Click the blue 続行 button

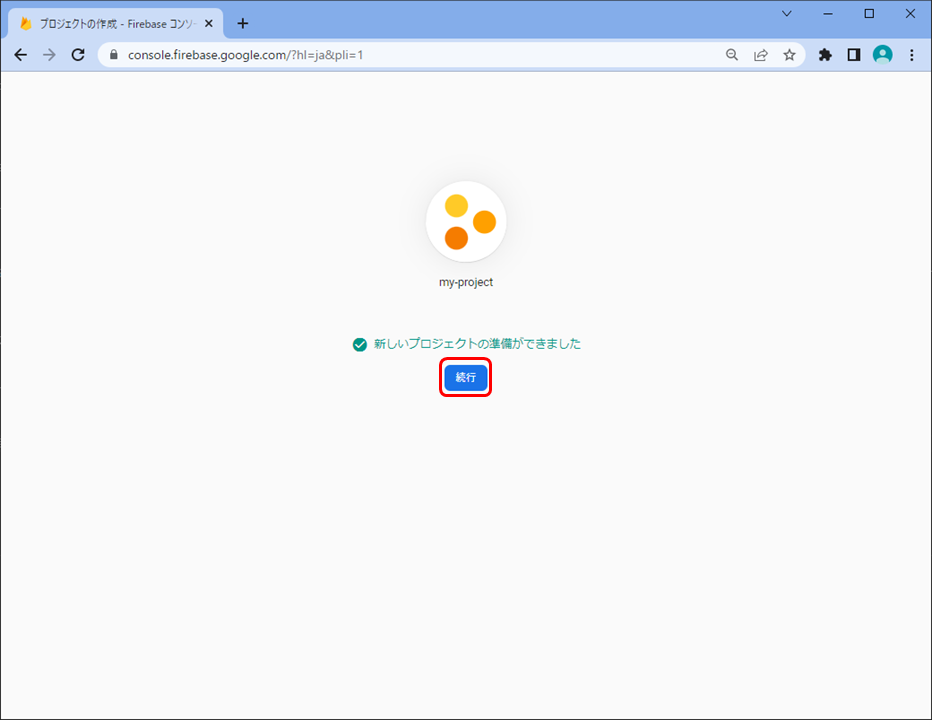click(x=465, y=377)
